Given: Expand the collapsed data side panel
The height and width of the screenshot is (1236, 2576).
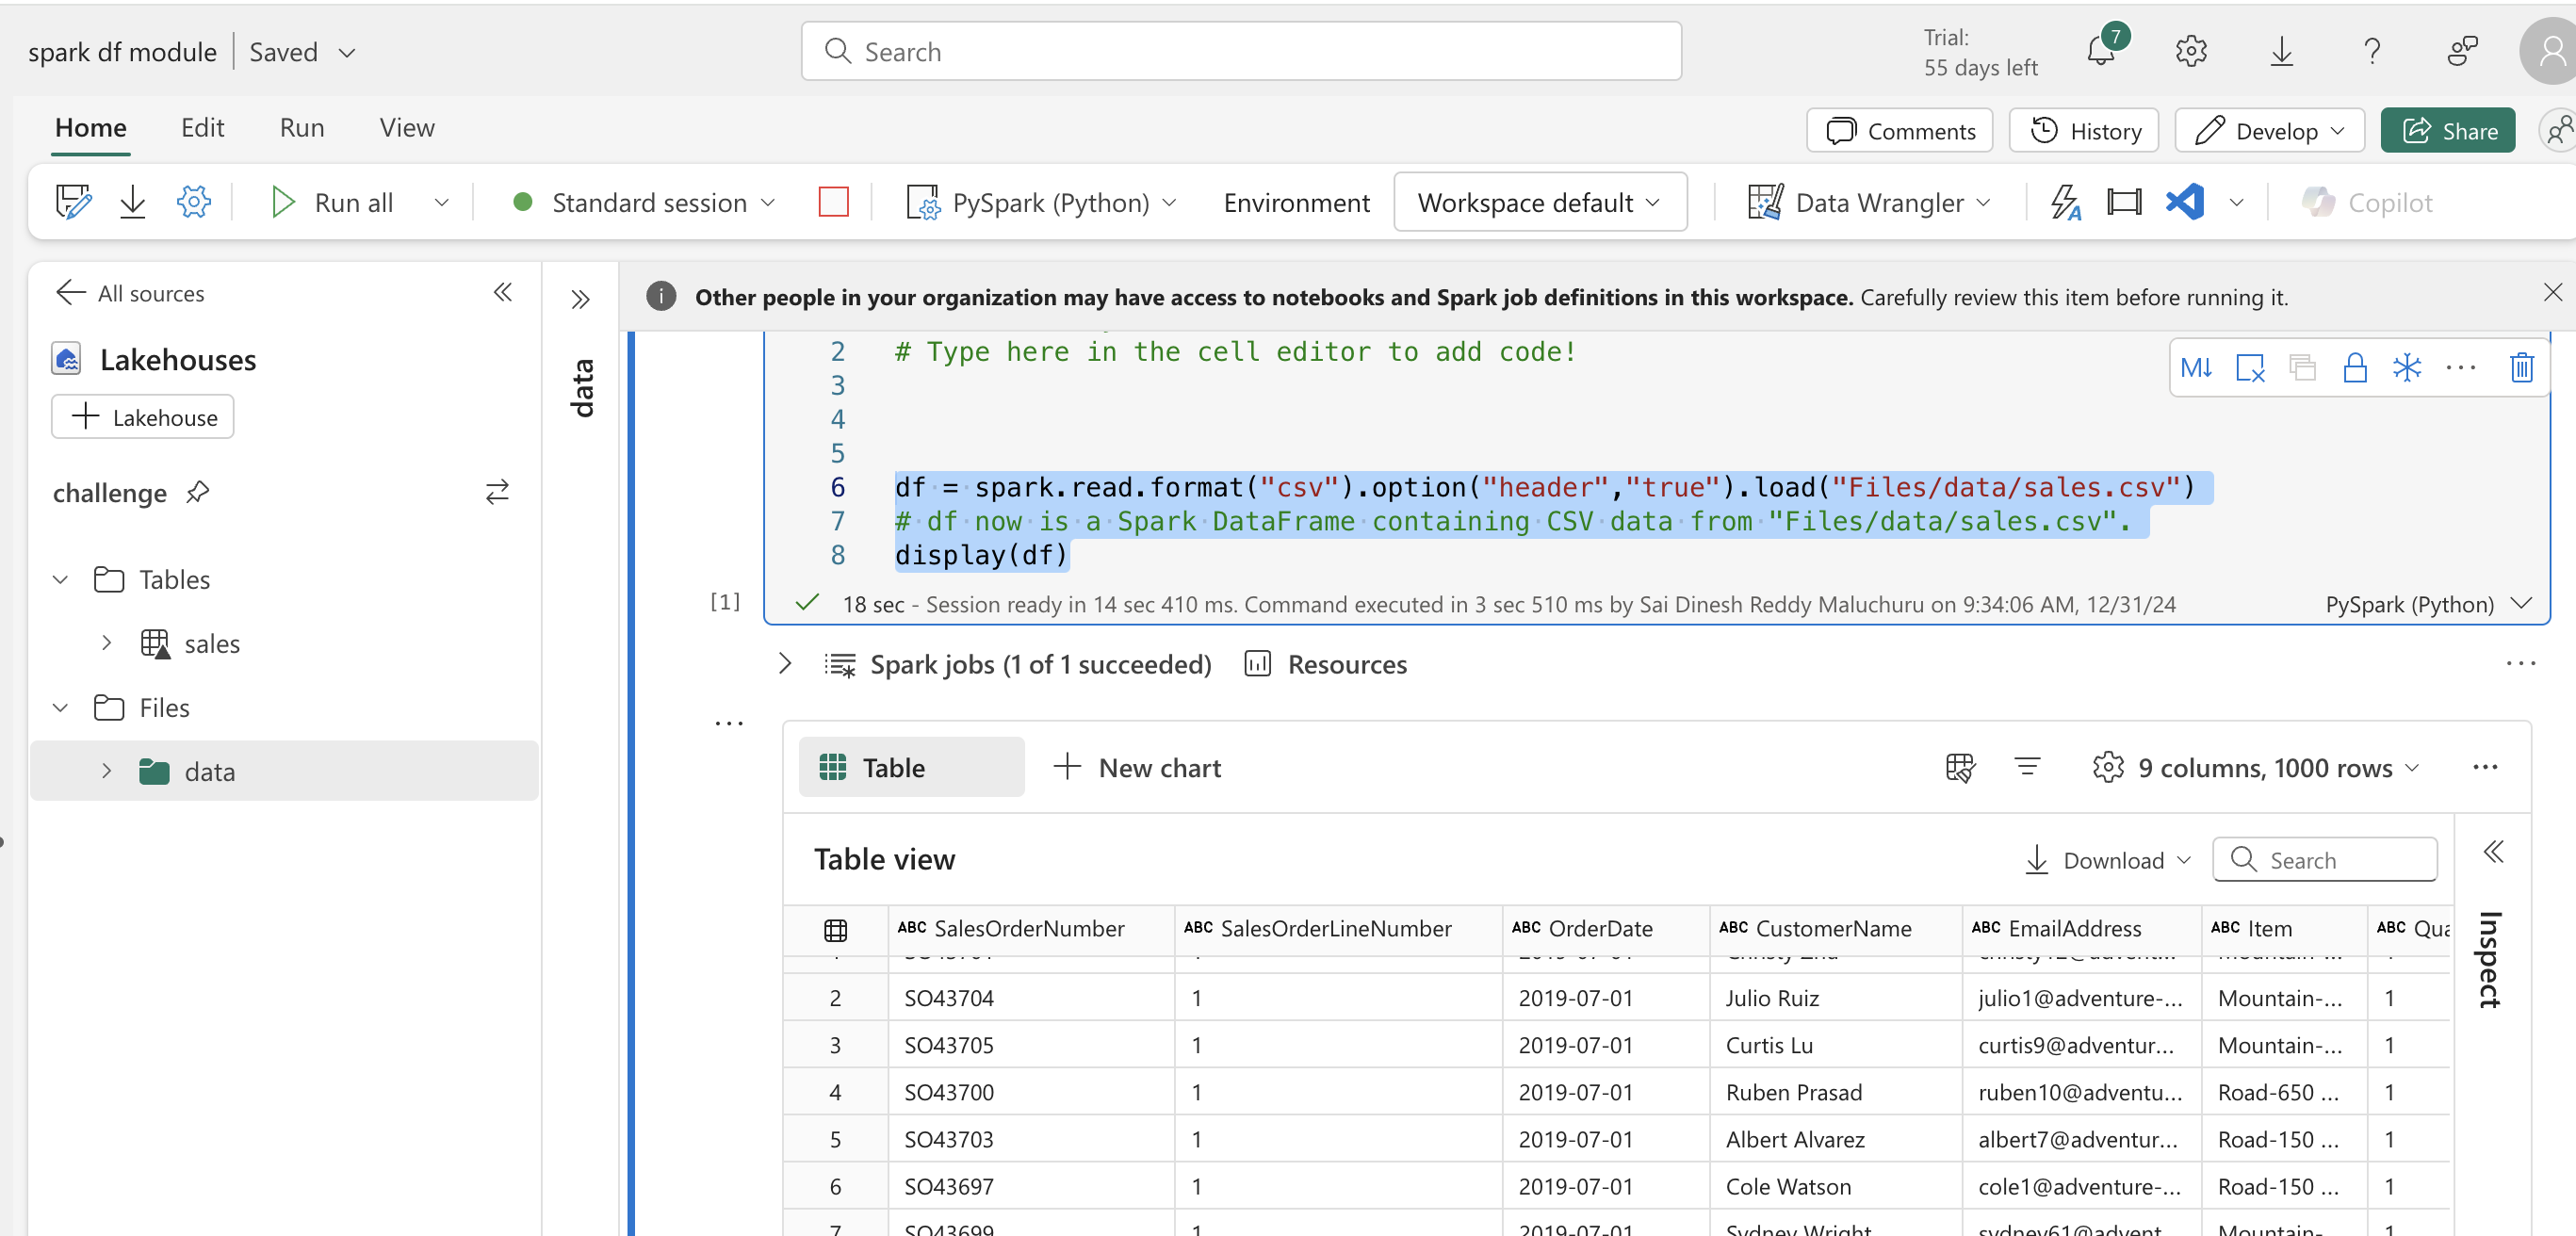Looking at the screenshot, I should click(x=580, y=299).
